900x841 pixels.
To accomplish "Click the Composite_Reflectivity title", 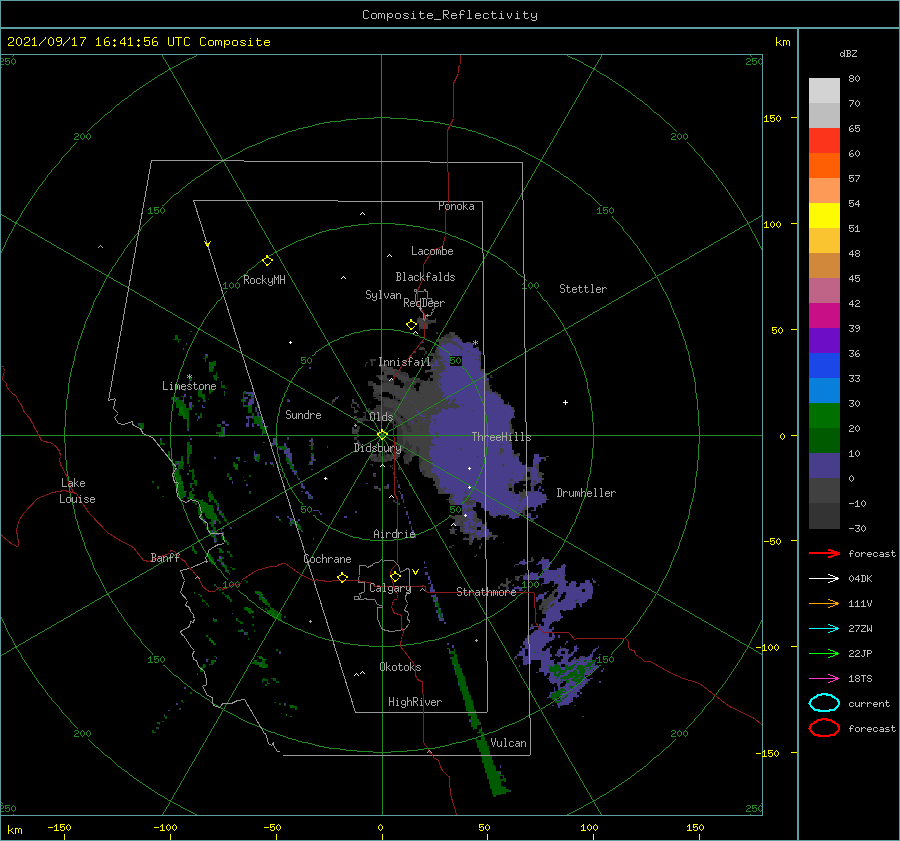I will coord(449,15).
